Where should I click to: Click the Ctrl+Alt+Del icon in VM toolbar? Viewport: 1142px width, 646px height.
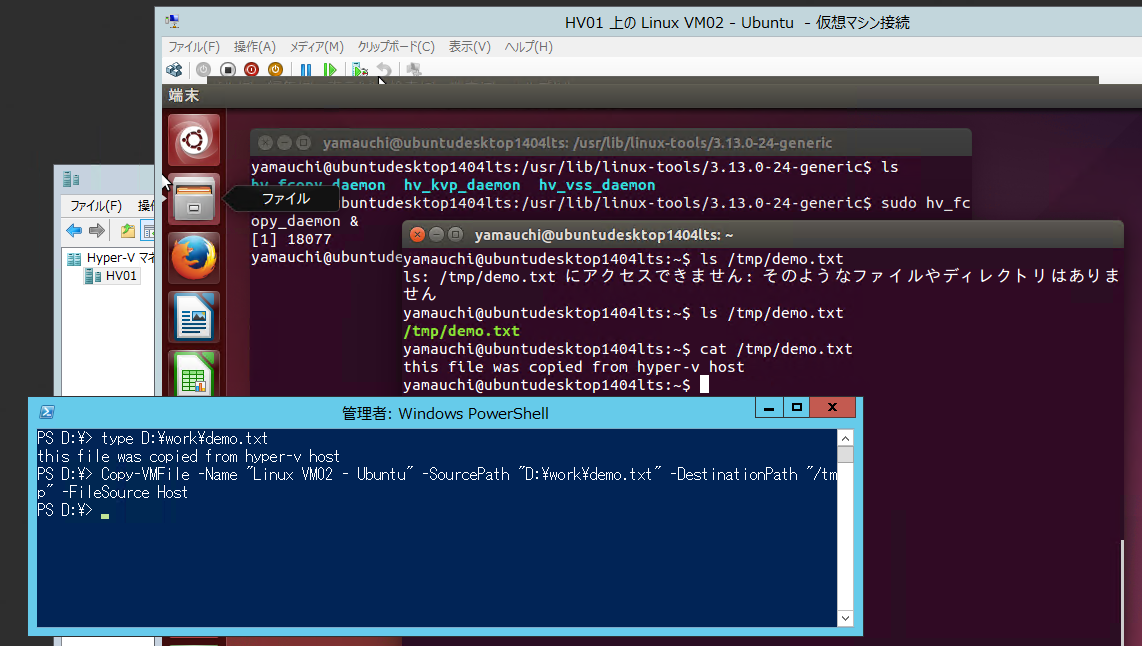(x=174, y=70)
